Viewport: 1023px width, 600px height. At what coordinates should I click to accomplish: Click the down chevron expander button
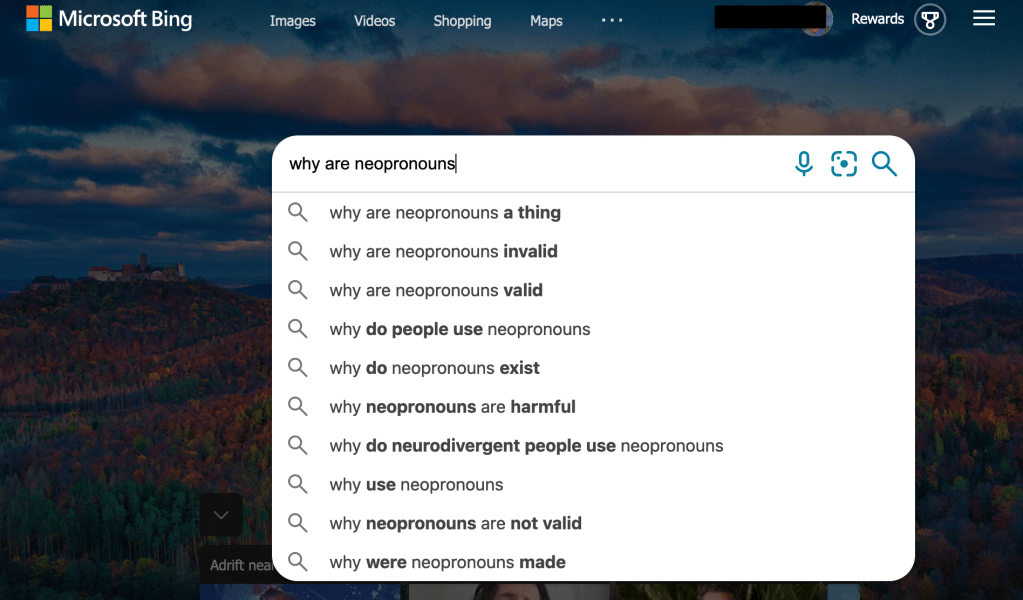tap(221, 515)
